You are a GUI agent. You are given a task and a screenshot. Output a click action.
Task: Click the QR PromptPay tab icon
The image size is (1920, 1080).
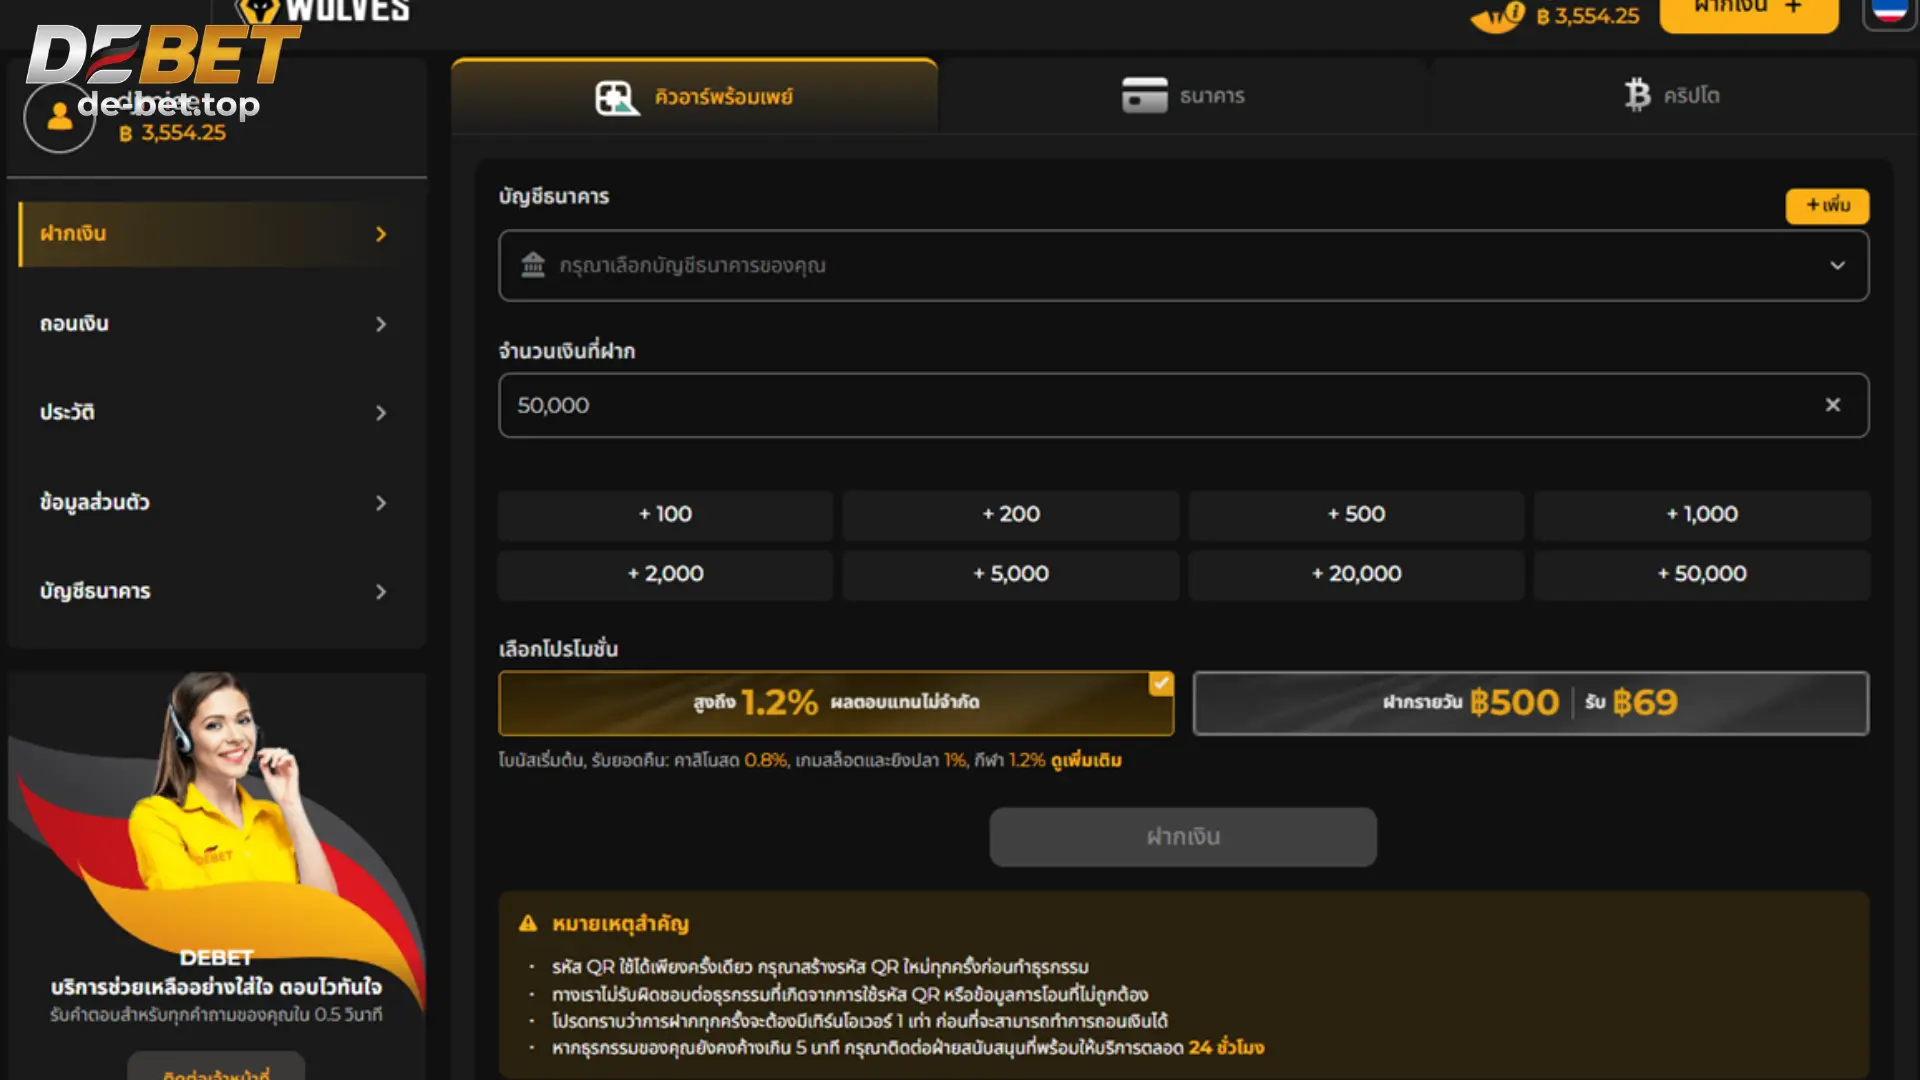(x=616, y=98)
